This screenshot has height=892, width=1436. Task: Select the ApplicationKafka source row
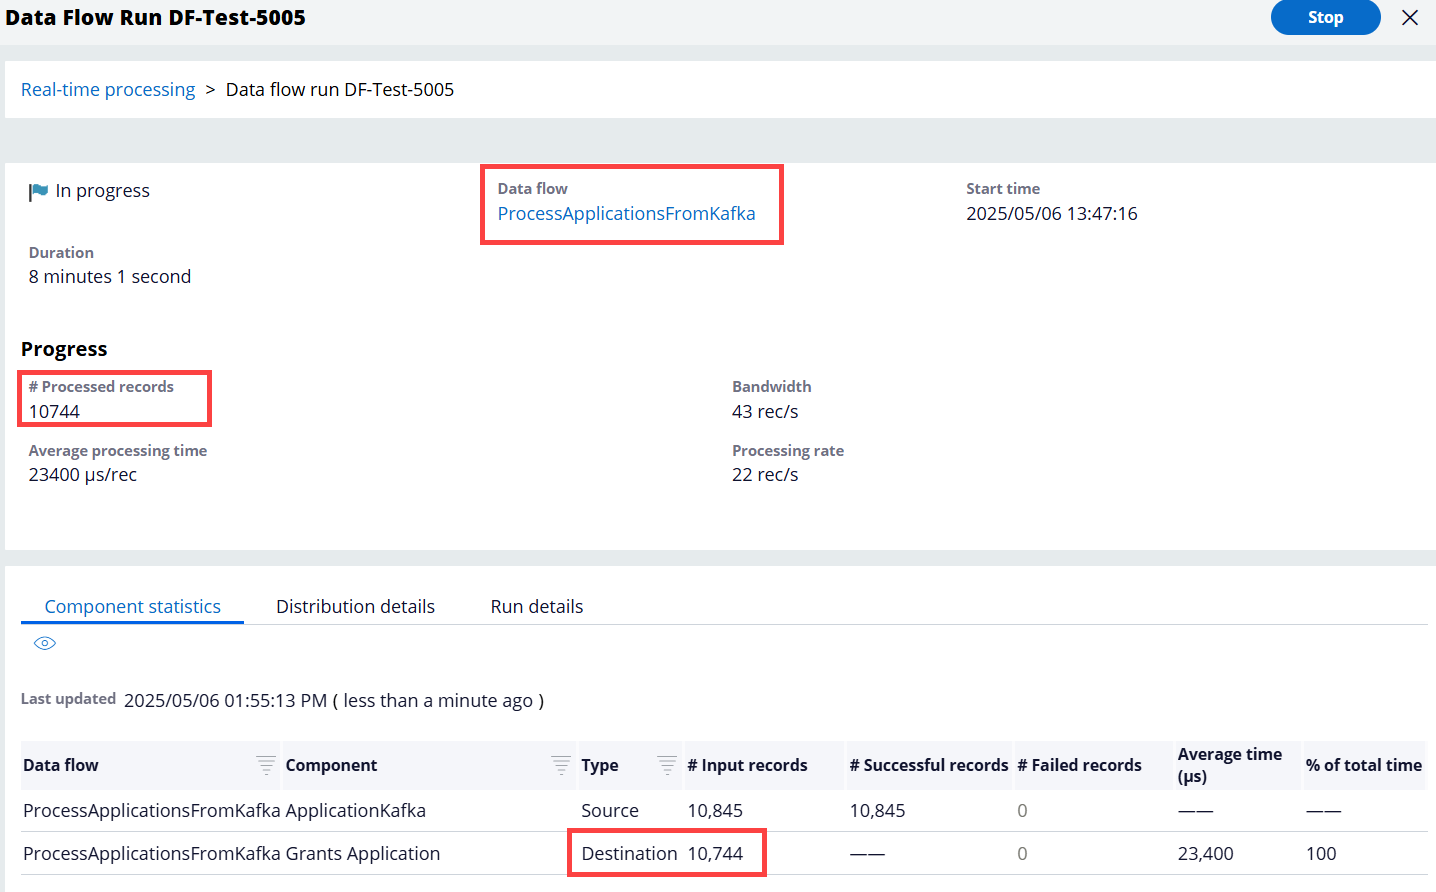click(x=355, y=811)
